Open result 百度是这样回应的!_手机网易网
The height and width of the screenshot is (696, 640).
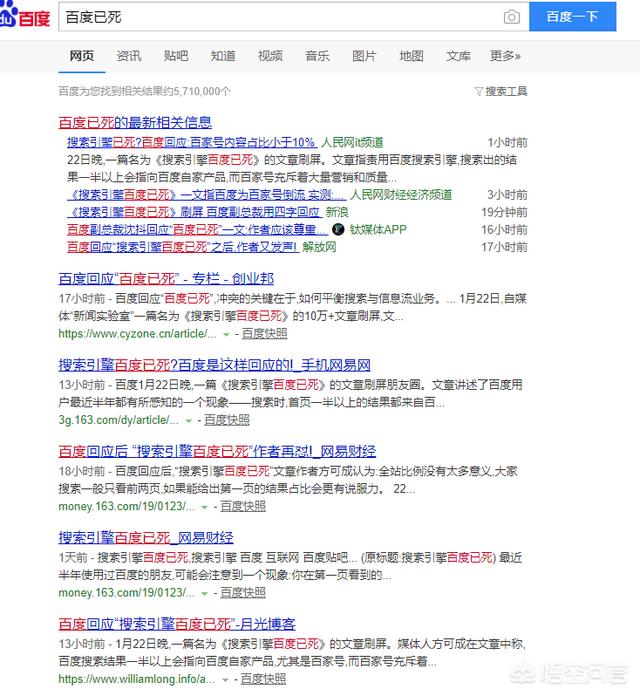click(214, 365)
